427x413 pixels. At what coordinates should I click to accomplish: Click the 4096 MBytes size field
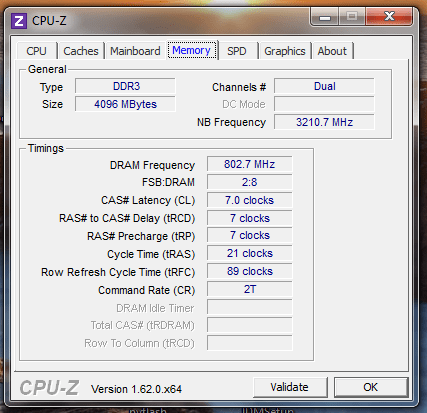point(125,104)
